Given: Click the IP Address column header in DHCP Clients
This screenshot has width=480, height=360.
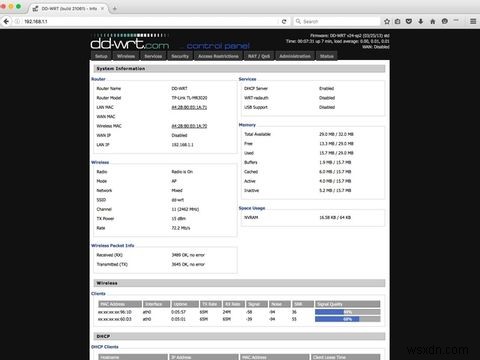Looking at the screenshot, I should 204,357.
